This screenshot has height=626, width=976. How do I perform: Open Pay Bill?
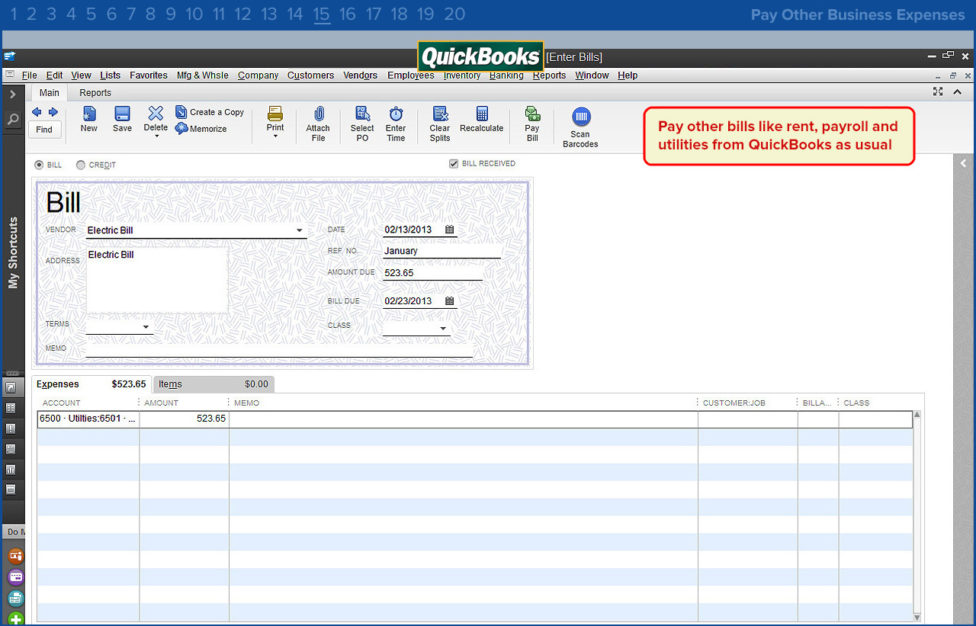point(532,124)
